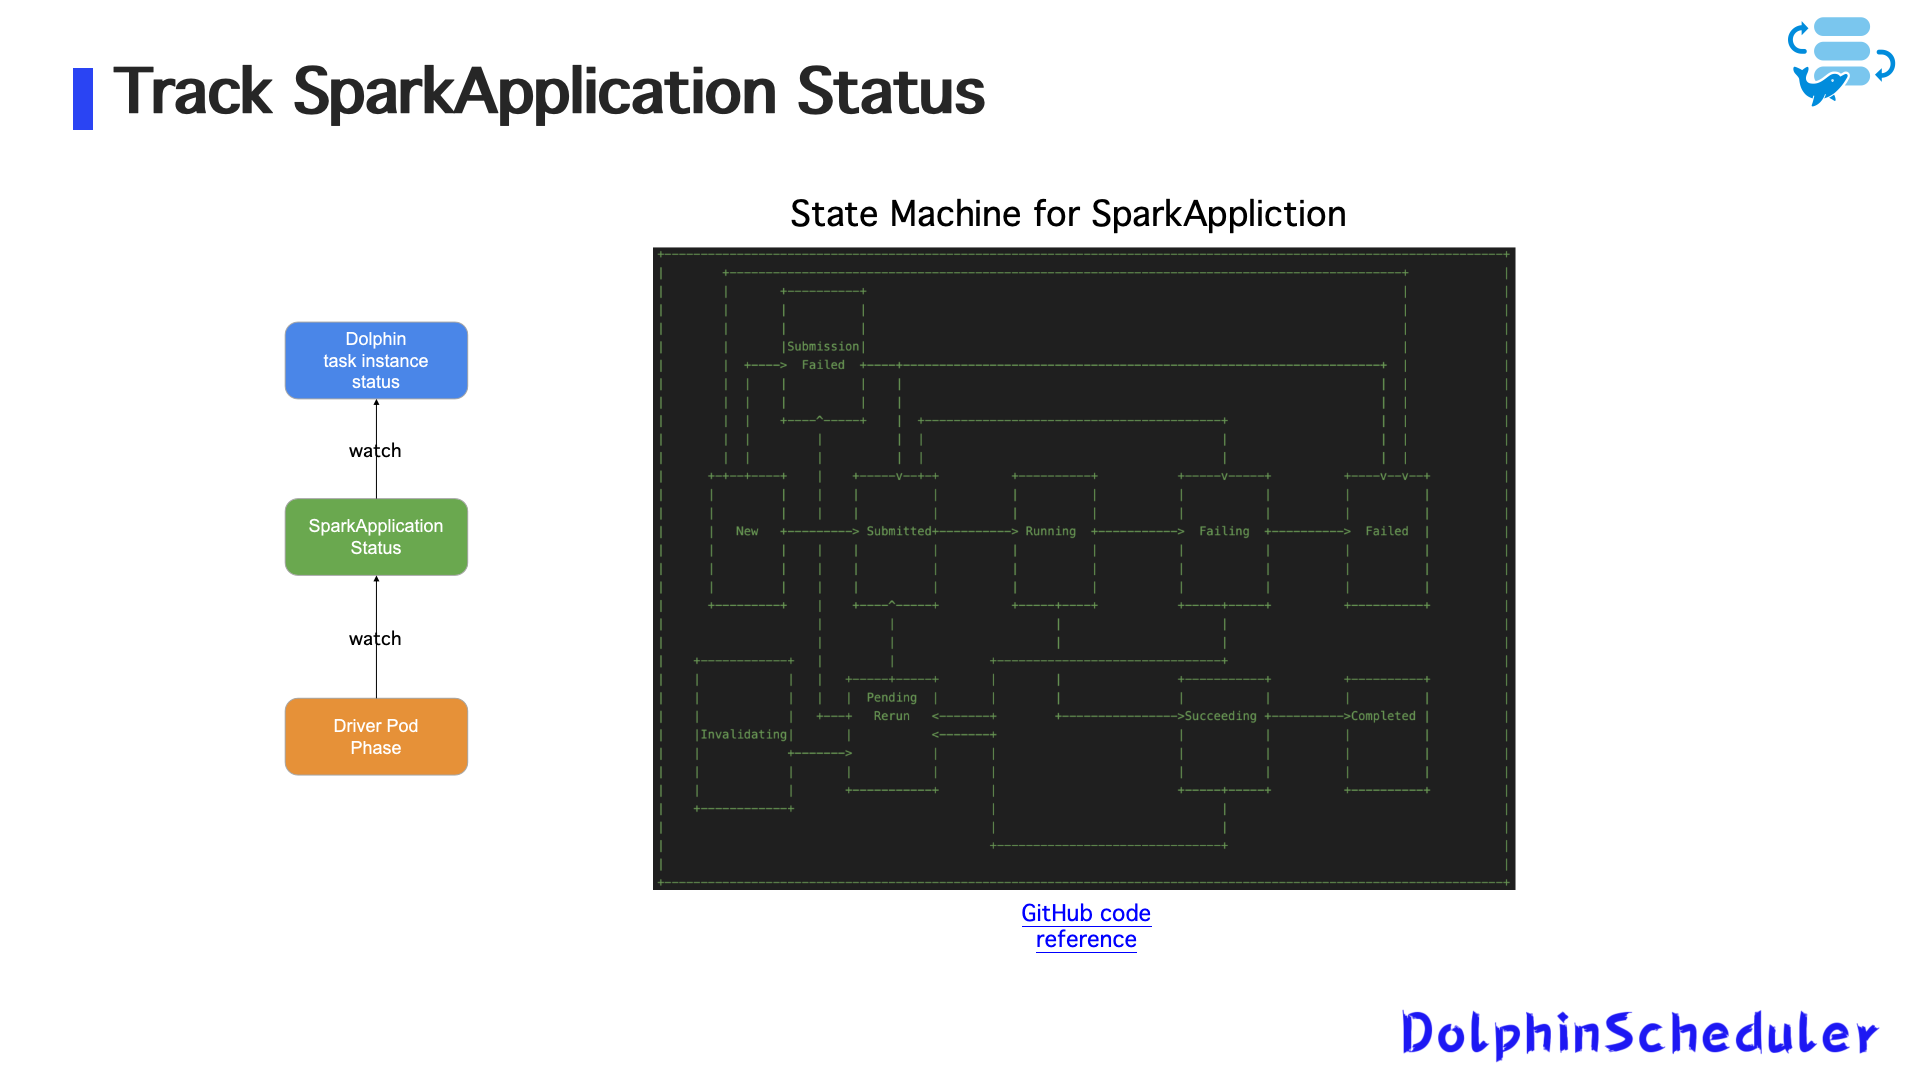Click the Succeeding state node
This screenshot has height=1080, width=1920.
[x=1221, y=717]
